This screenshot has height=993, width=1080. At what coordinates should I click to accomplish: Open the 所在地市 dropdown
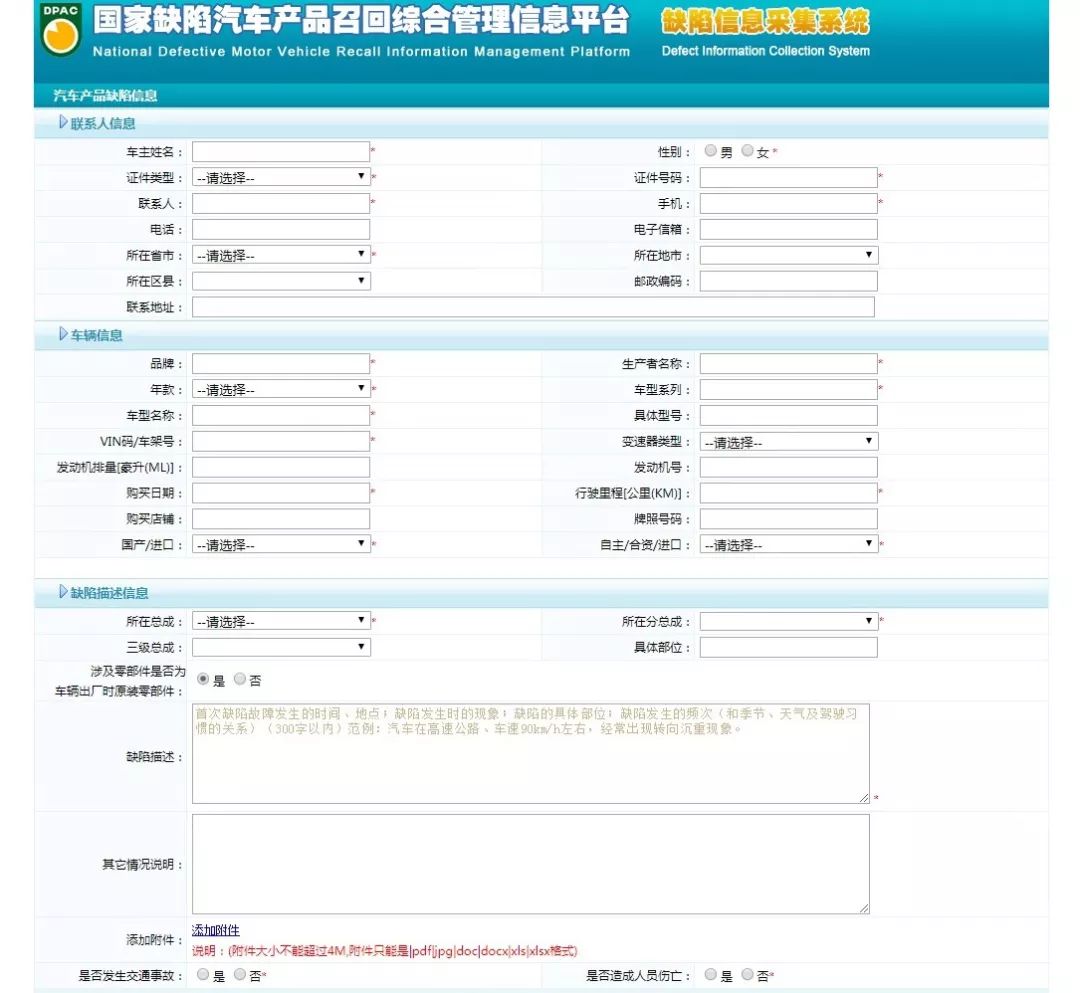[789, 255]
